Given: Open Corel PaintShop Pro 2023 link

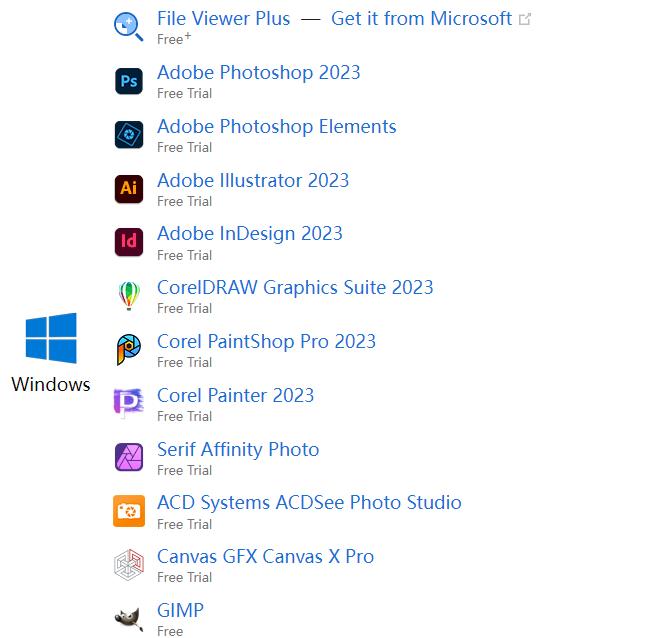Looking at the screenshot, I should point(267,341).
